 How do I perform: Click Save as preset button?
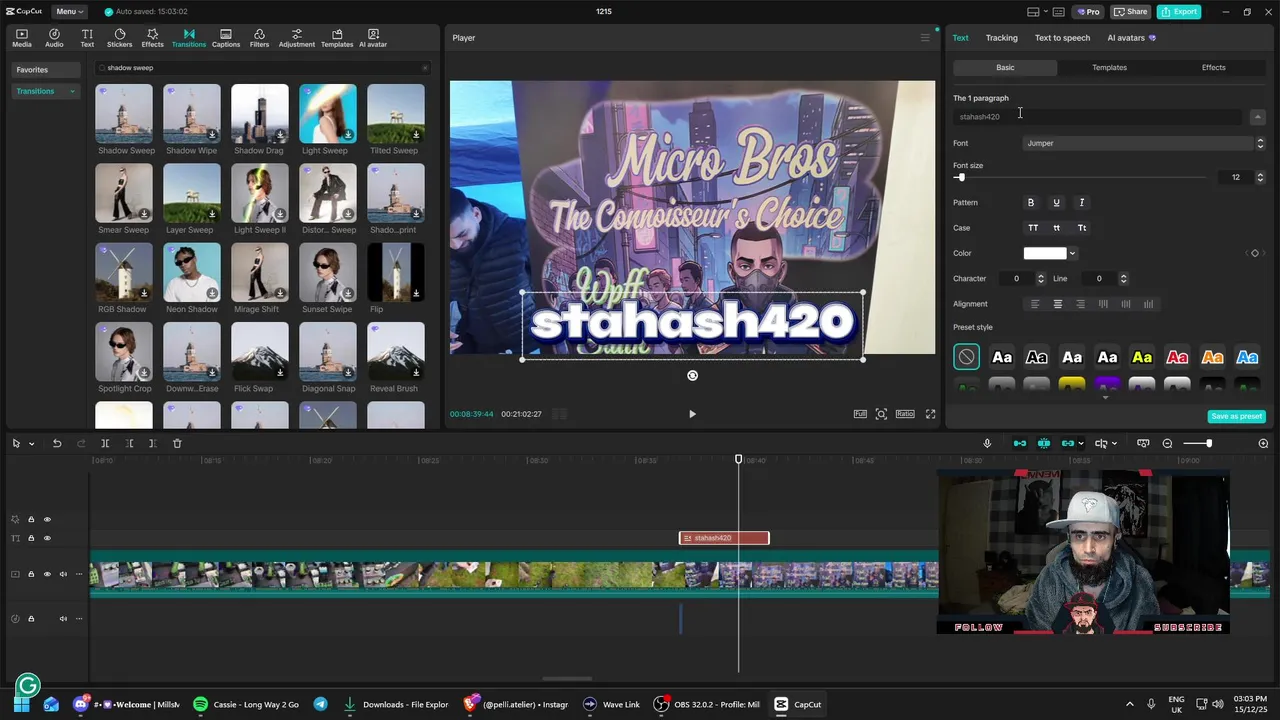pyautogui.click(x=1237, y=416)
